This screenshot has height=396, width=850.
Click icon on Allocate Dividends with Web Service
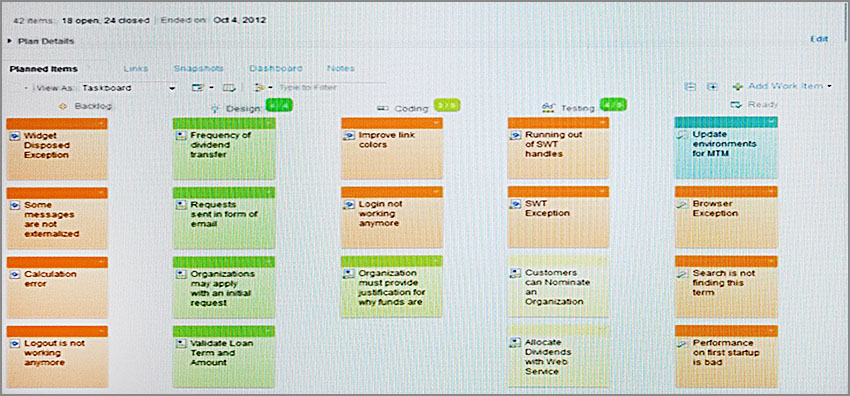[516, 342]
